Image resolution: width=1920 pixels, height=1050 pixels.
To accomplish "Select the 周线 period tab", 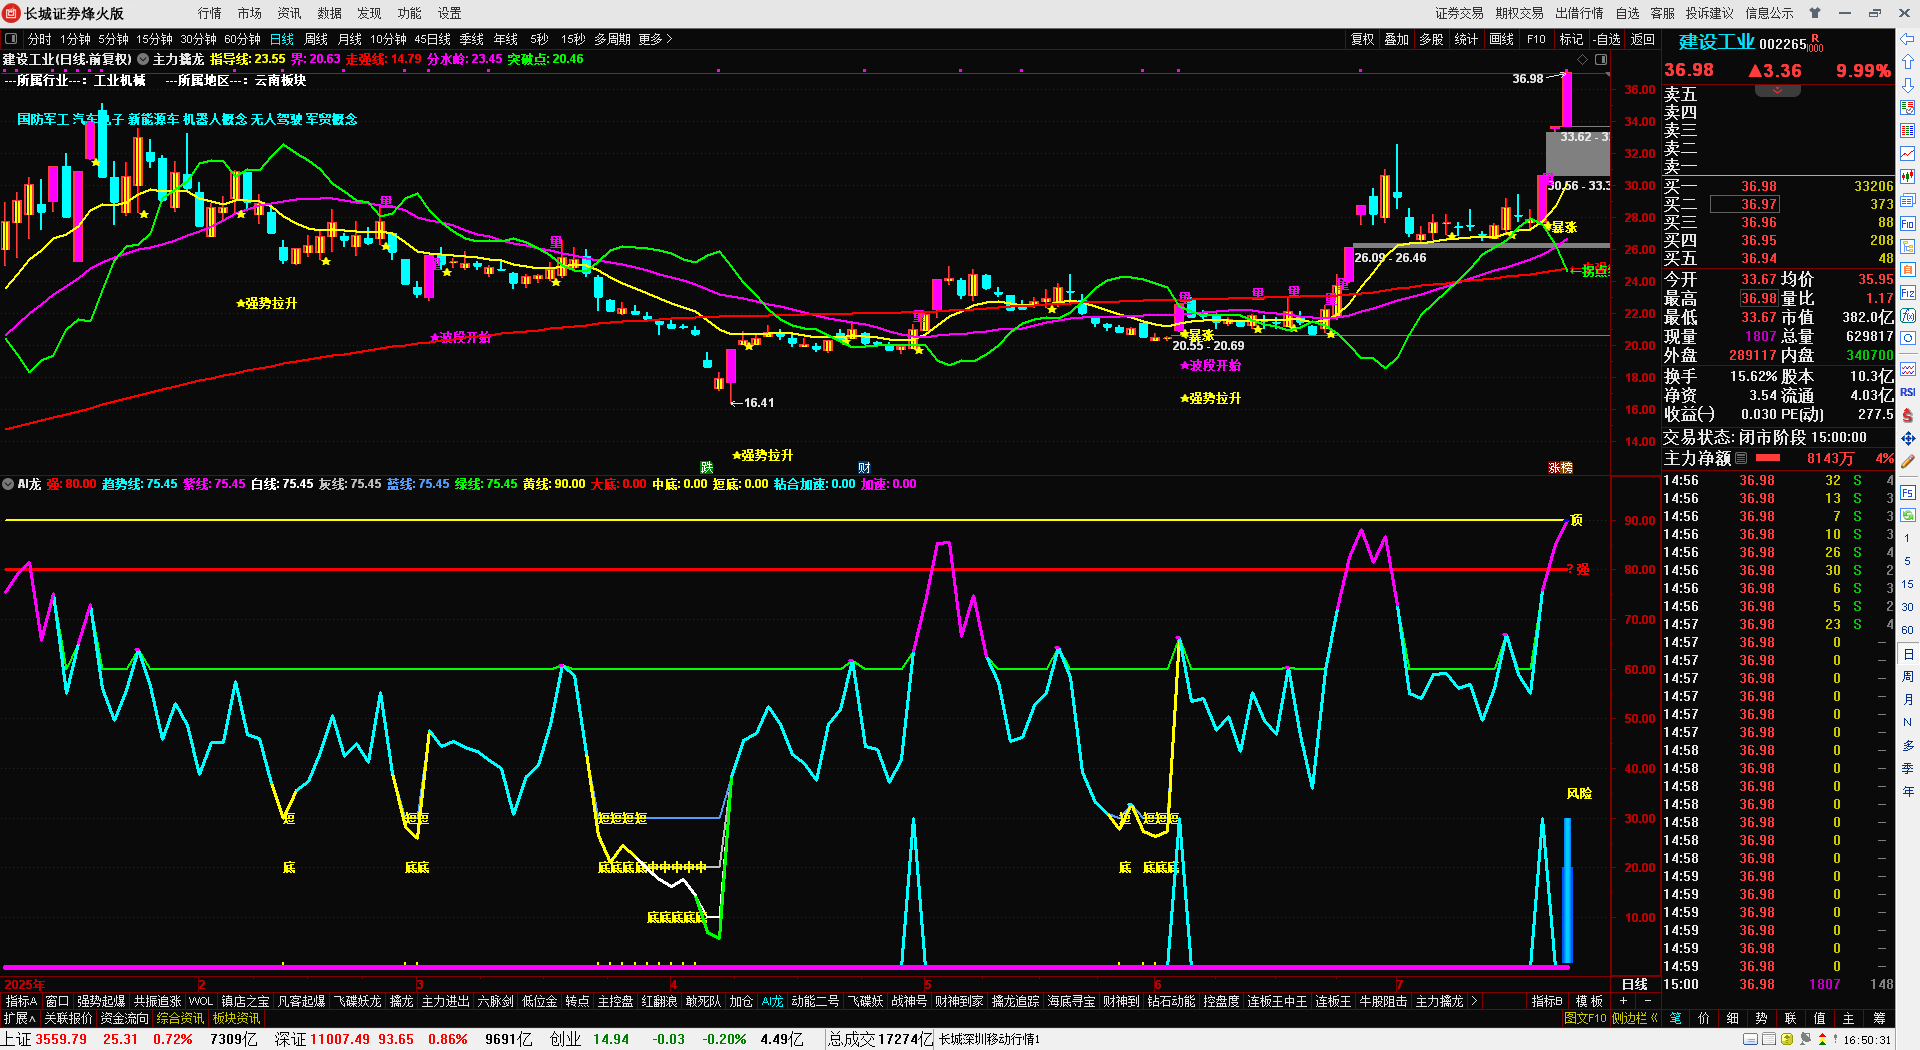I will click(x=316, y=39).
